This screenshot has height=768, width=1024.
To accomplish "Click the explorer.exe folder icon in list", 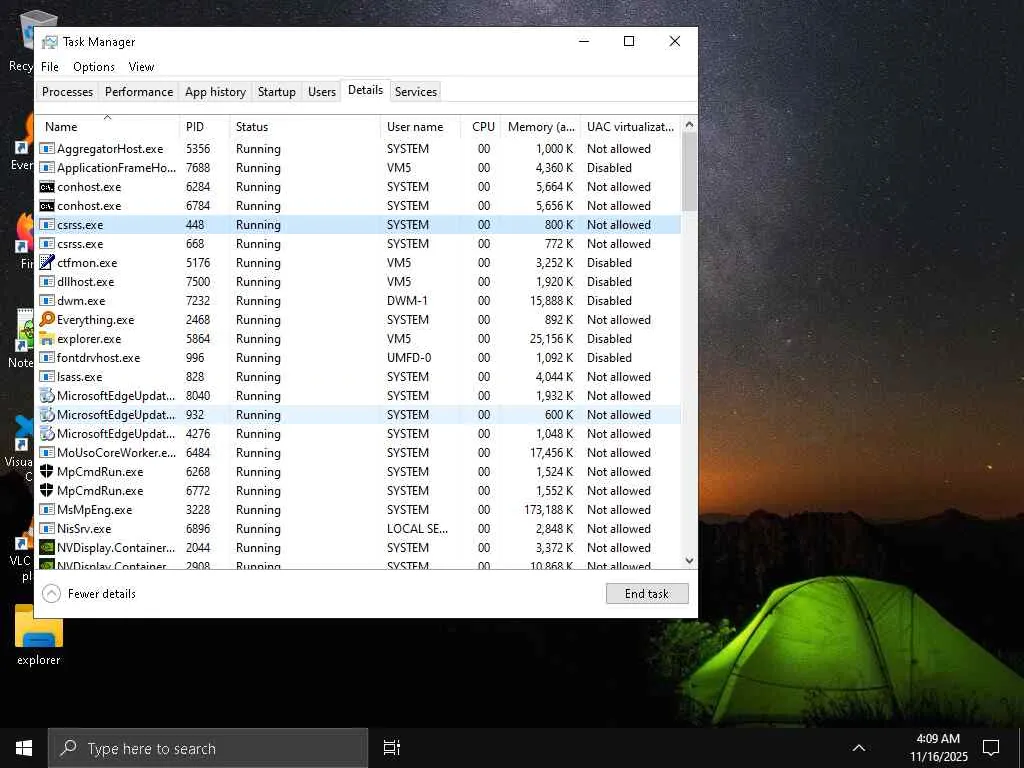I will [x=46, y=338].
